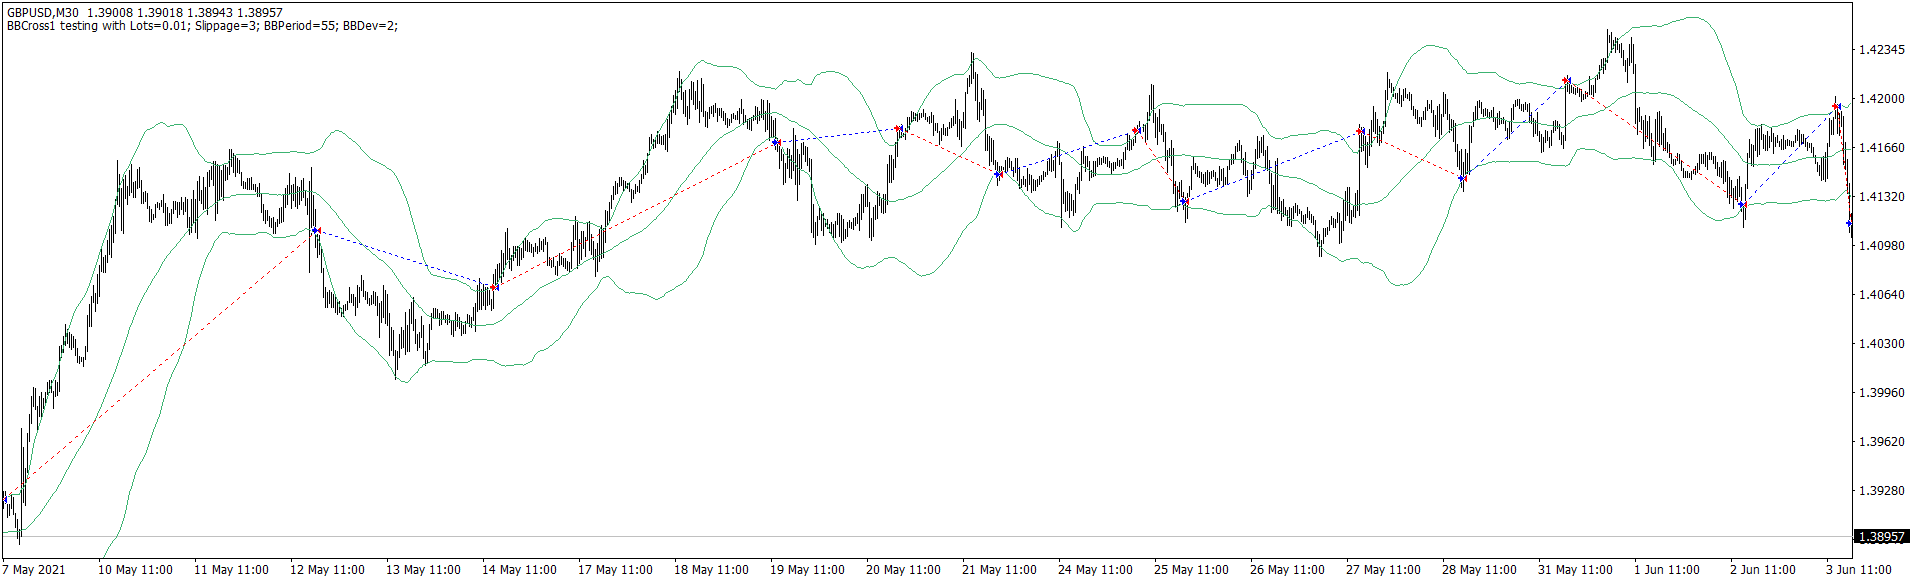Click the 13 May 11:00 time label
The image size is (1916, 582).
click(x=423, y=570)
